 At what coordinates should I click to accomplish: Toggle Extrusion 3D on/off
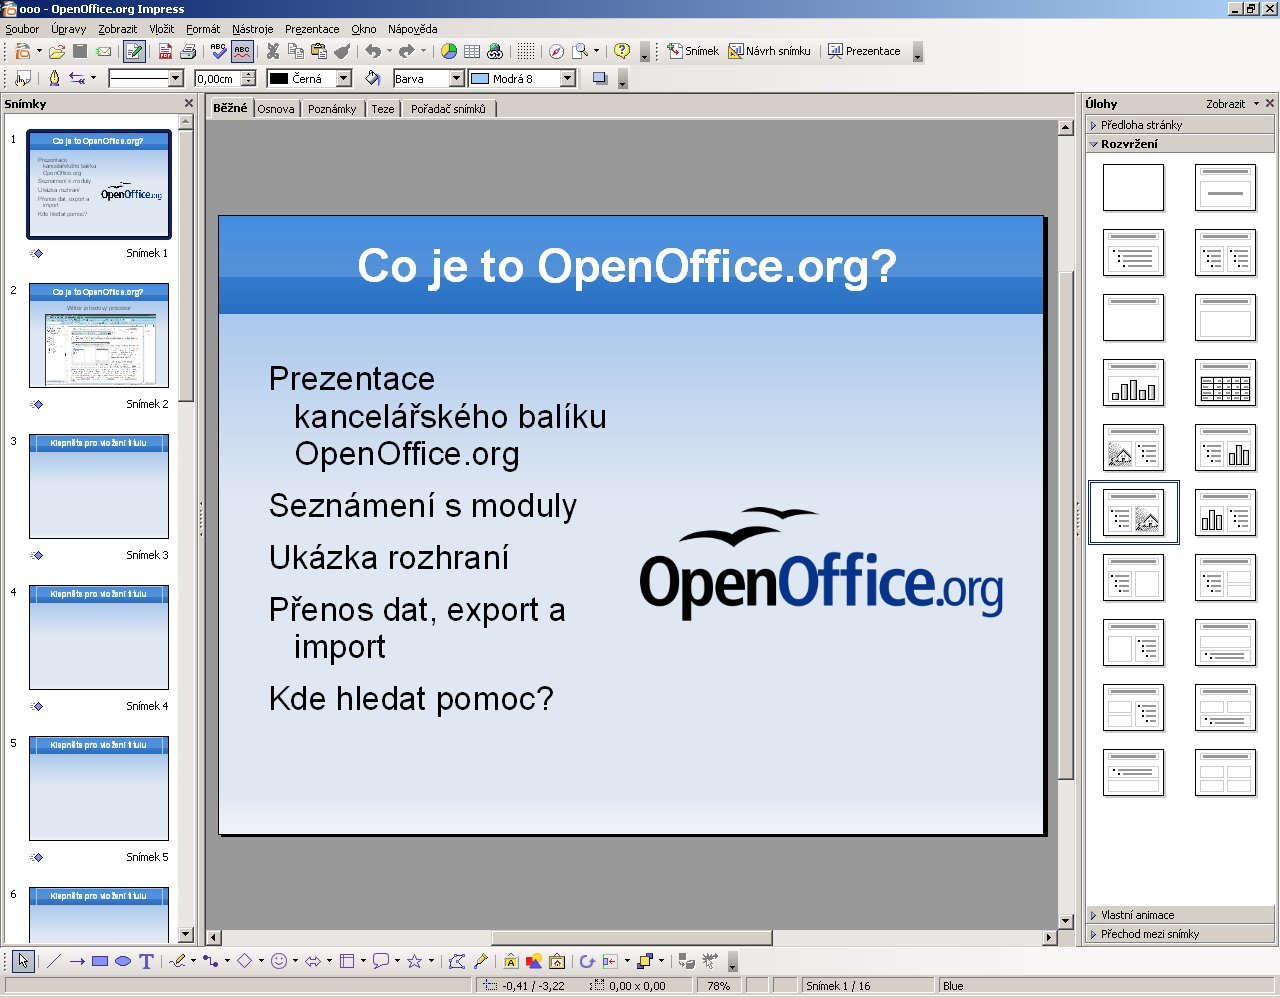686,961
